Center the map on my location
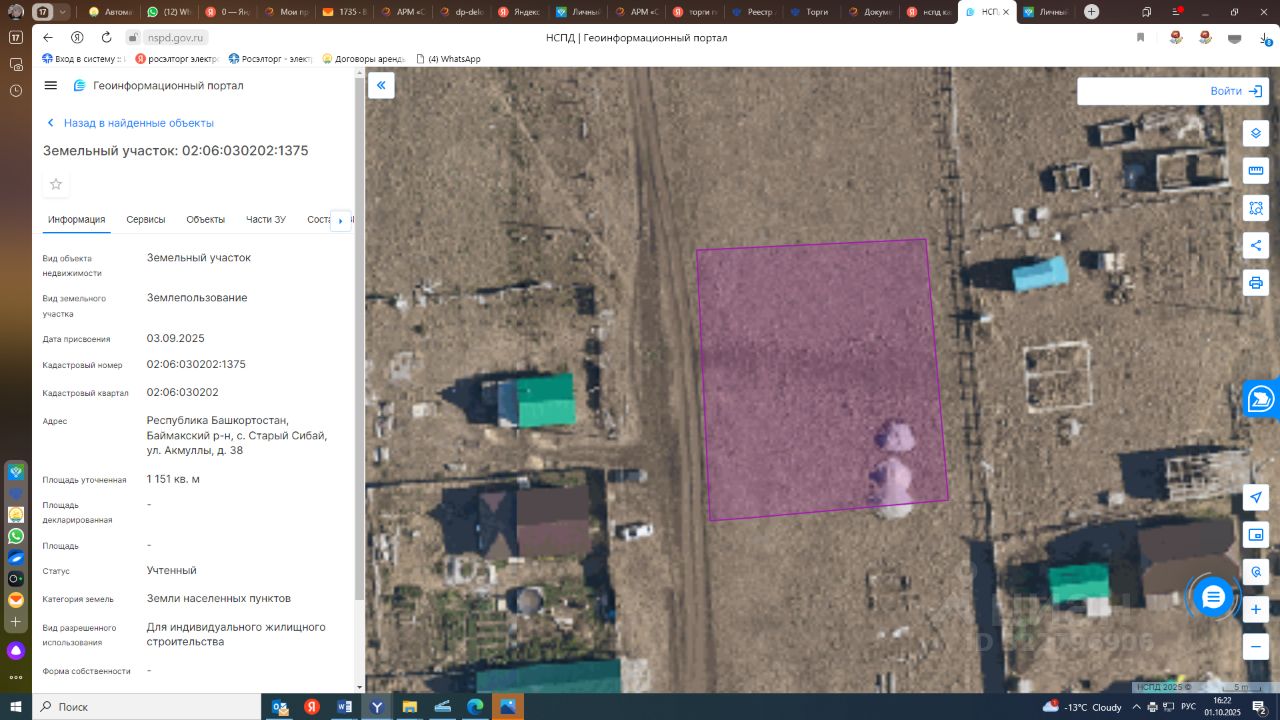 tap(1256, 498)
